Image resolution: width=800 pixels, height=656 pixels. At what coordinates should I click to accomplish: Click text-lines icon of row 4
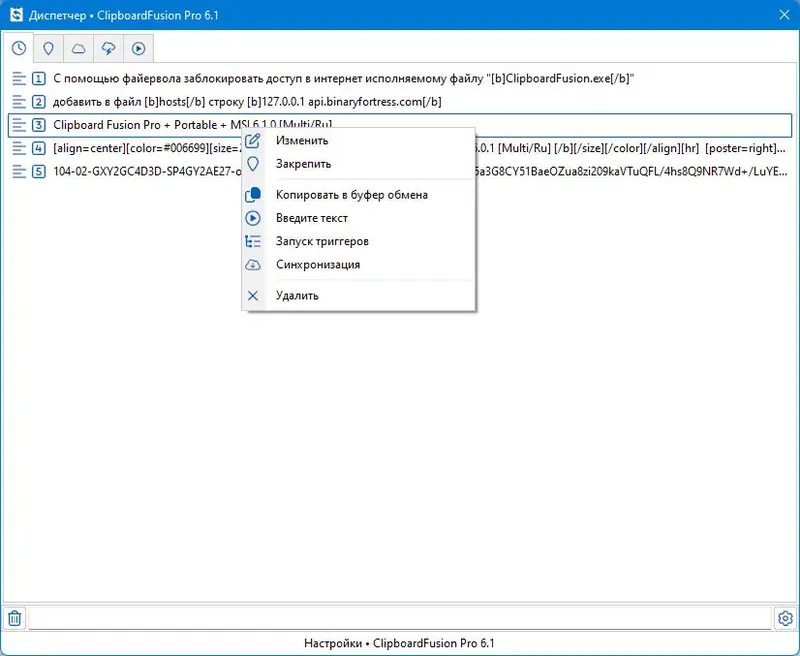coord(19,148)
